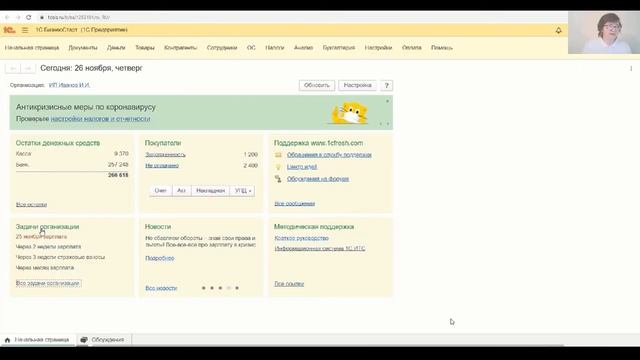Open Все ссылки link
Screen dimensions: 640x360
click(289, 284)
